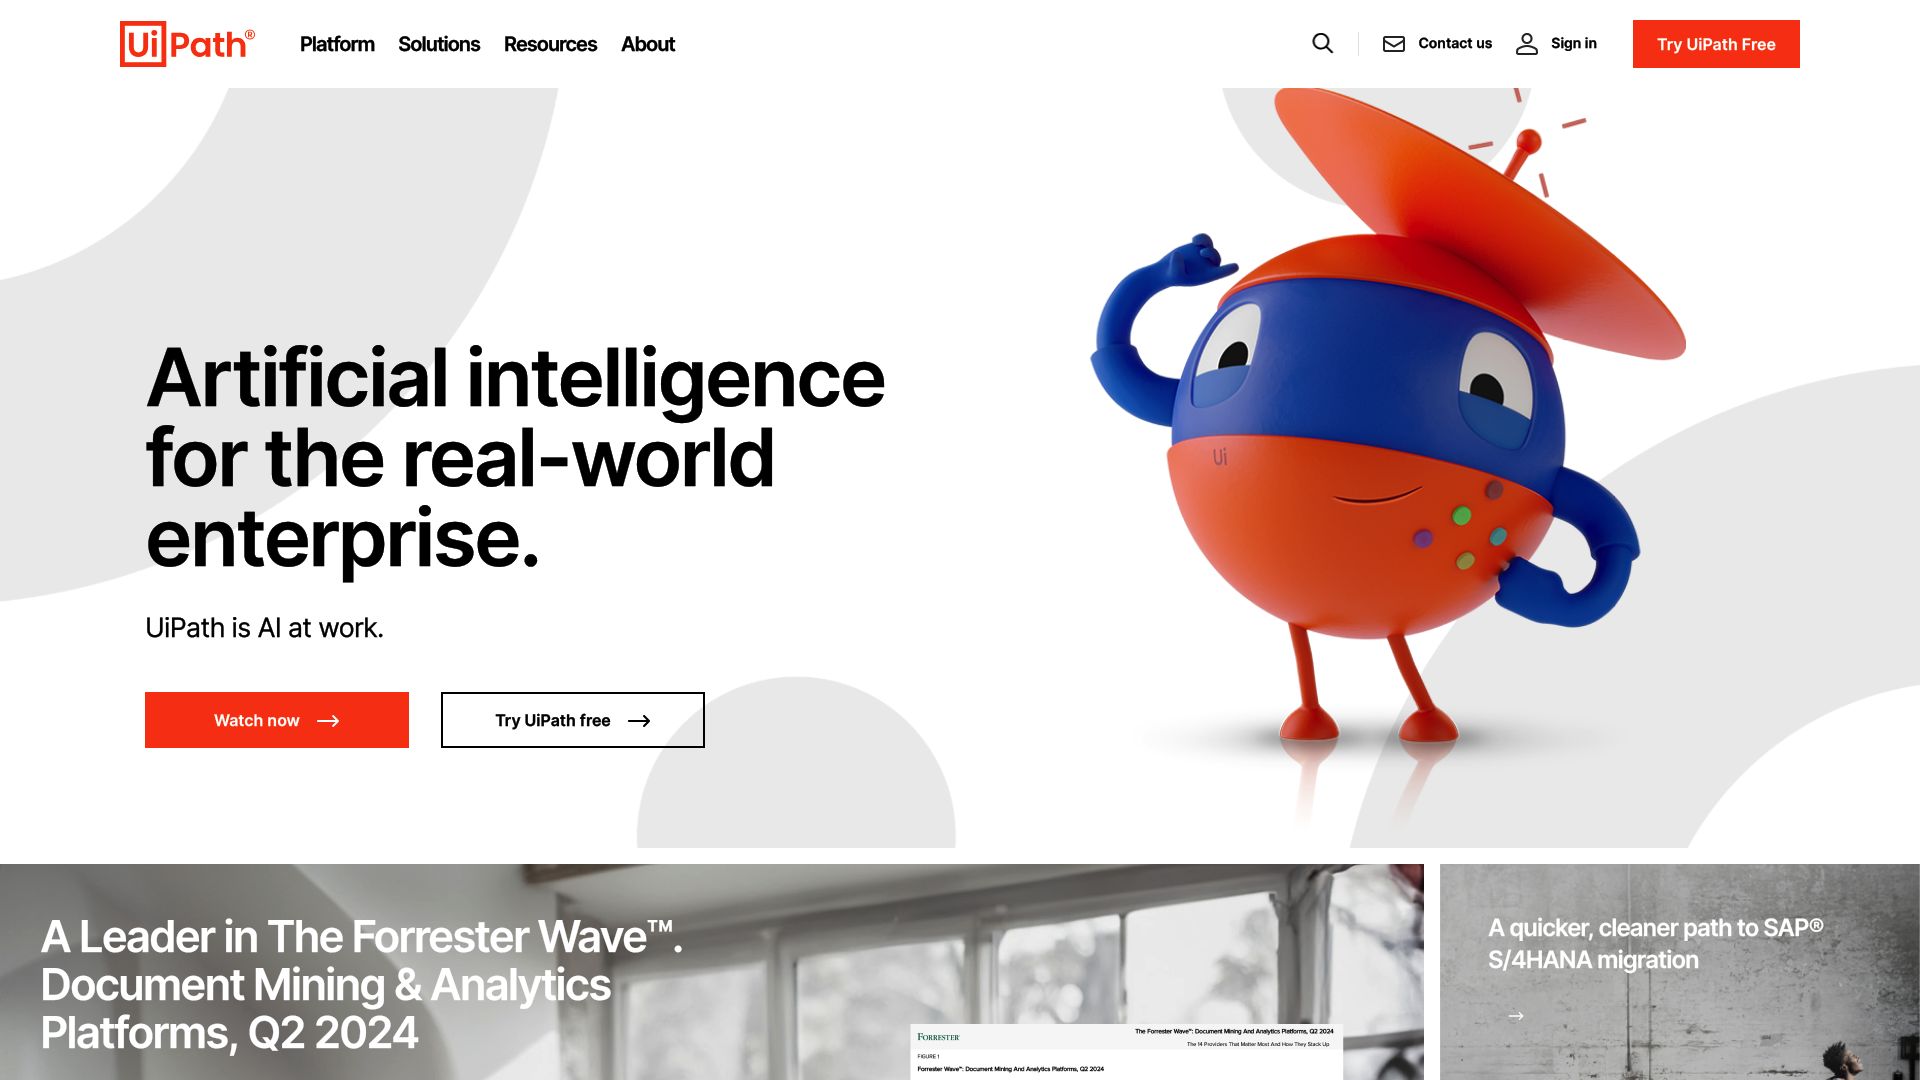
Task: Click the Watch now arrow icon
Action: pos(328,720)
